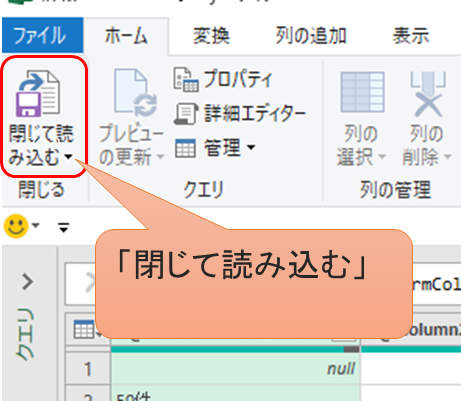Open the 詳細エディター
The width and height of the screenshot is (461, 401).
click(x=240, y=113)
